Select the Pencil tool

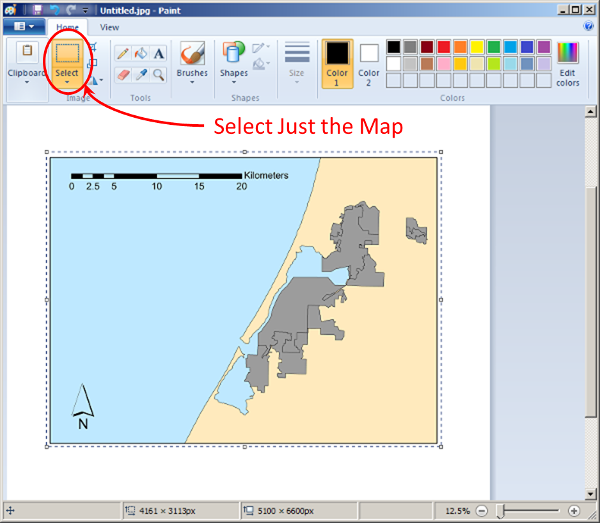coord(123,53)
